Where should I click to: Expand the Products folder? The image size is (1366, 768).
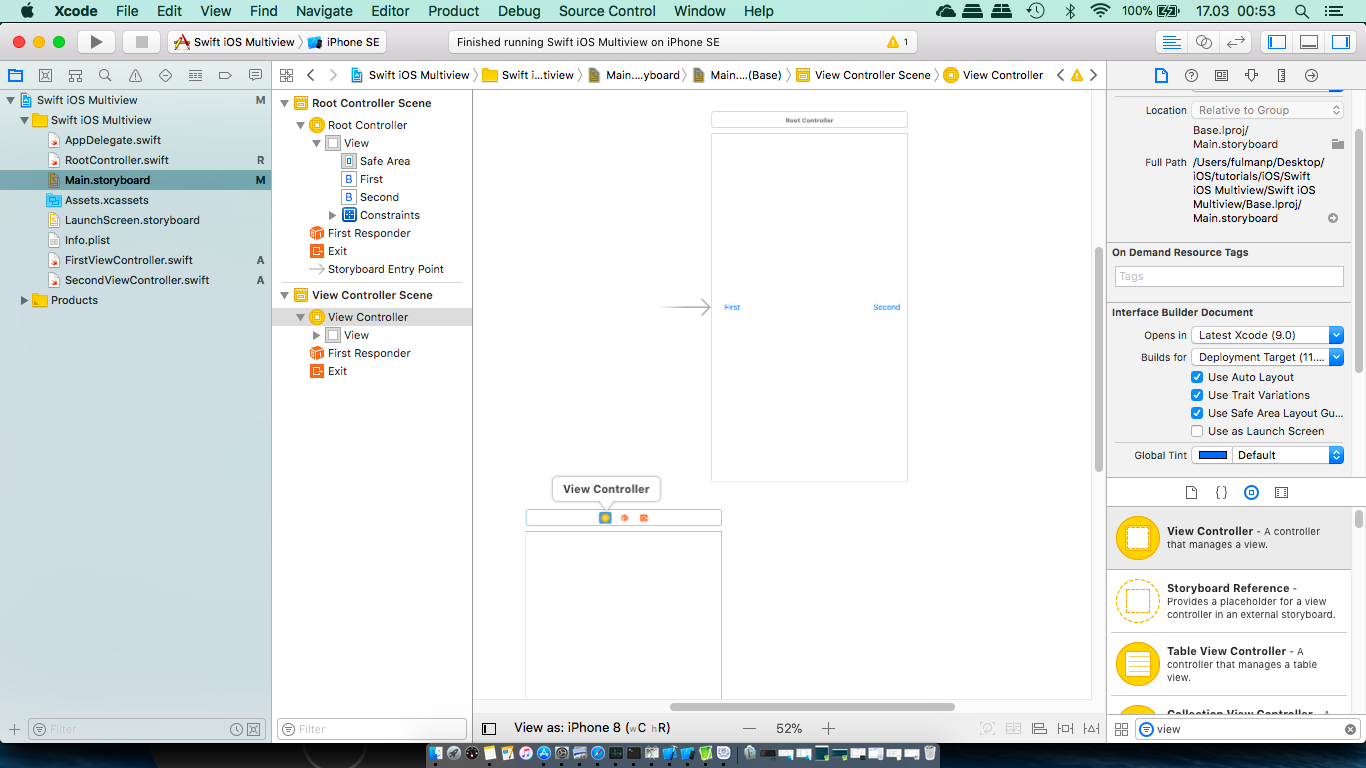(x=25, y=300)
